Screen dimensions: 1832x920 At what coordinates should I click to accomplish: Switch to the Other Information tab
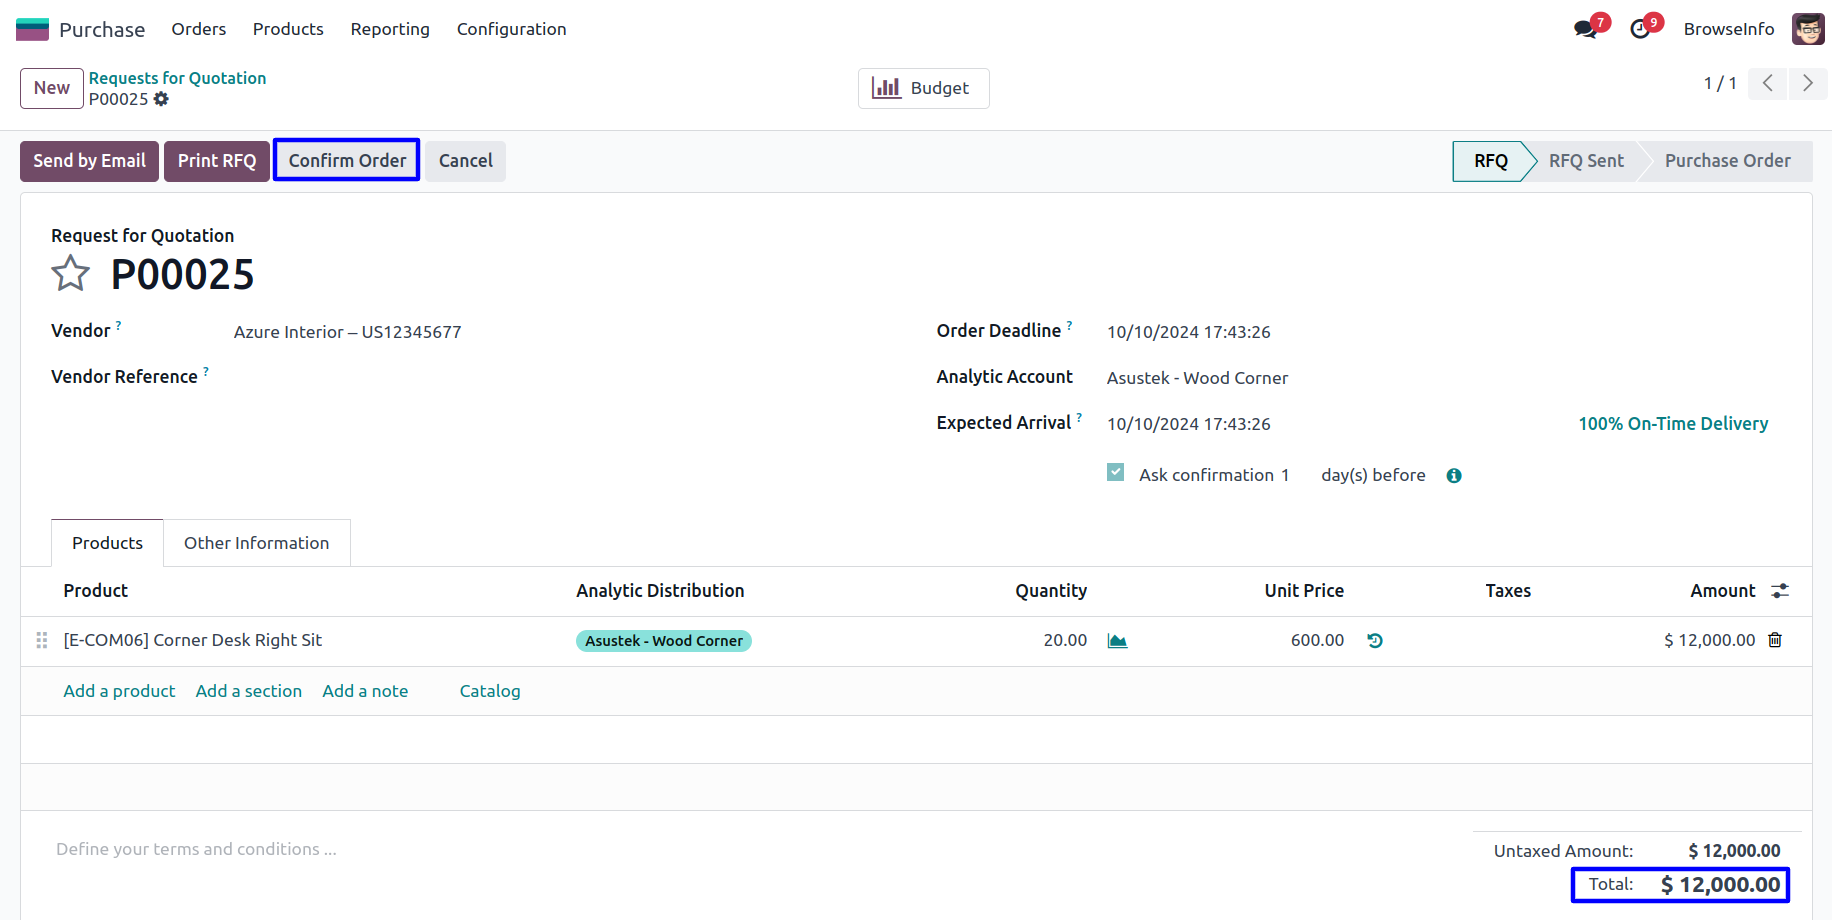tap(256, 543)
